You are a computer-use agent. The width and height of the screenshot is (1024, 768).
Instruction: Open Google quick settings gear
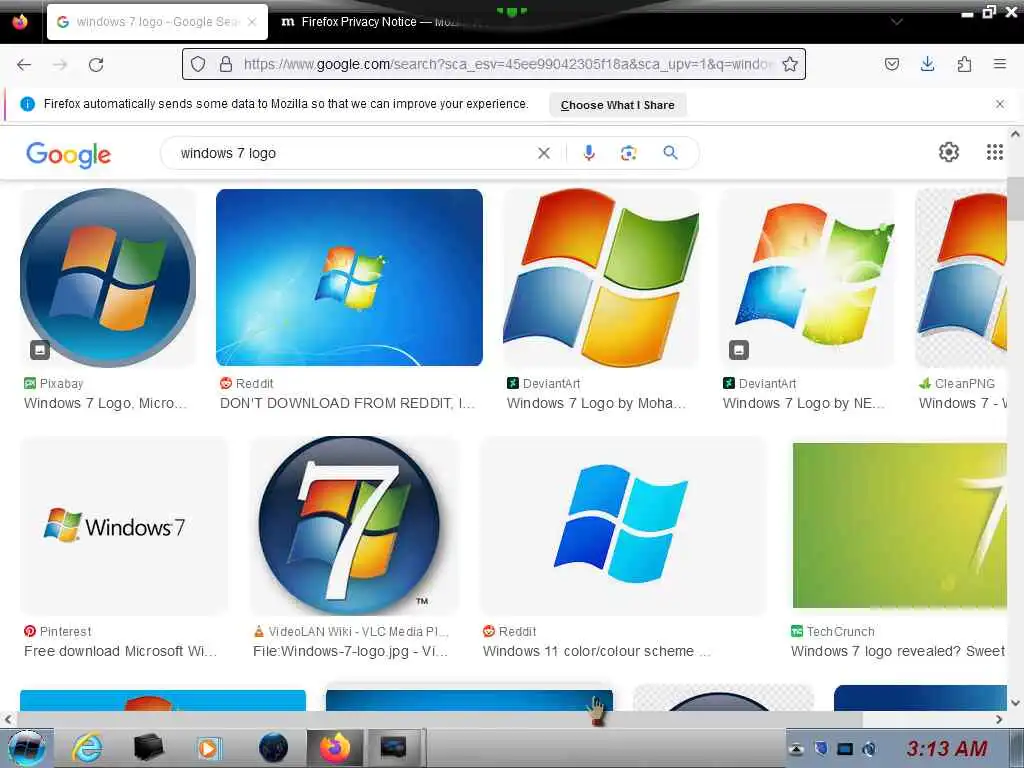949,152
